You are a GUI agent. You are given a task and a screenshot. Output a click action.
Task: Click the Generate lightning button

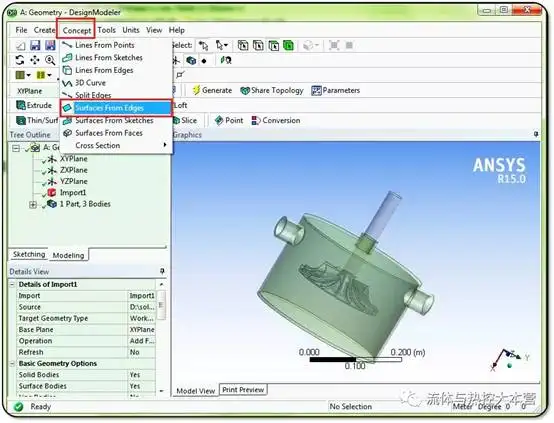pos(212,90)
